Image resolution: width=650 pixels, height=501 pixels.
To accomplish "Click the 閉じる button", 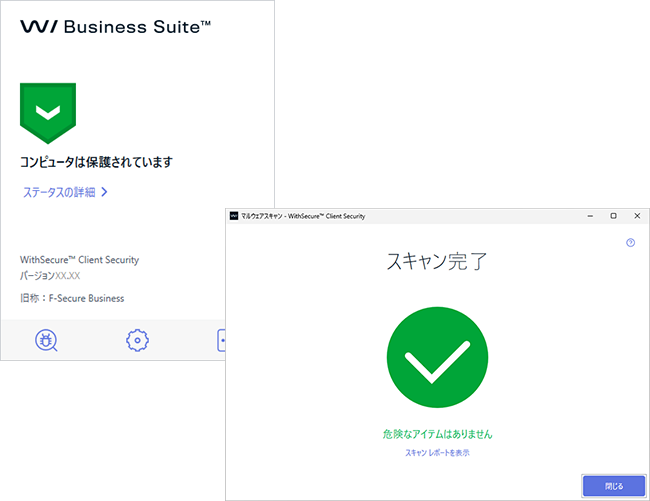I will 614,486.
